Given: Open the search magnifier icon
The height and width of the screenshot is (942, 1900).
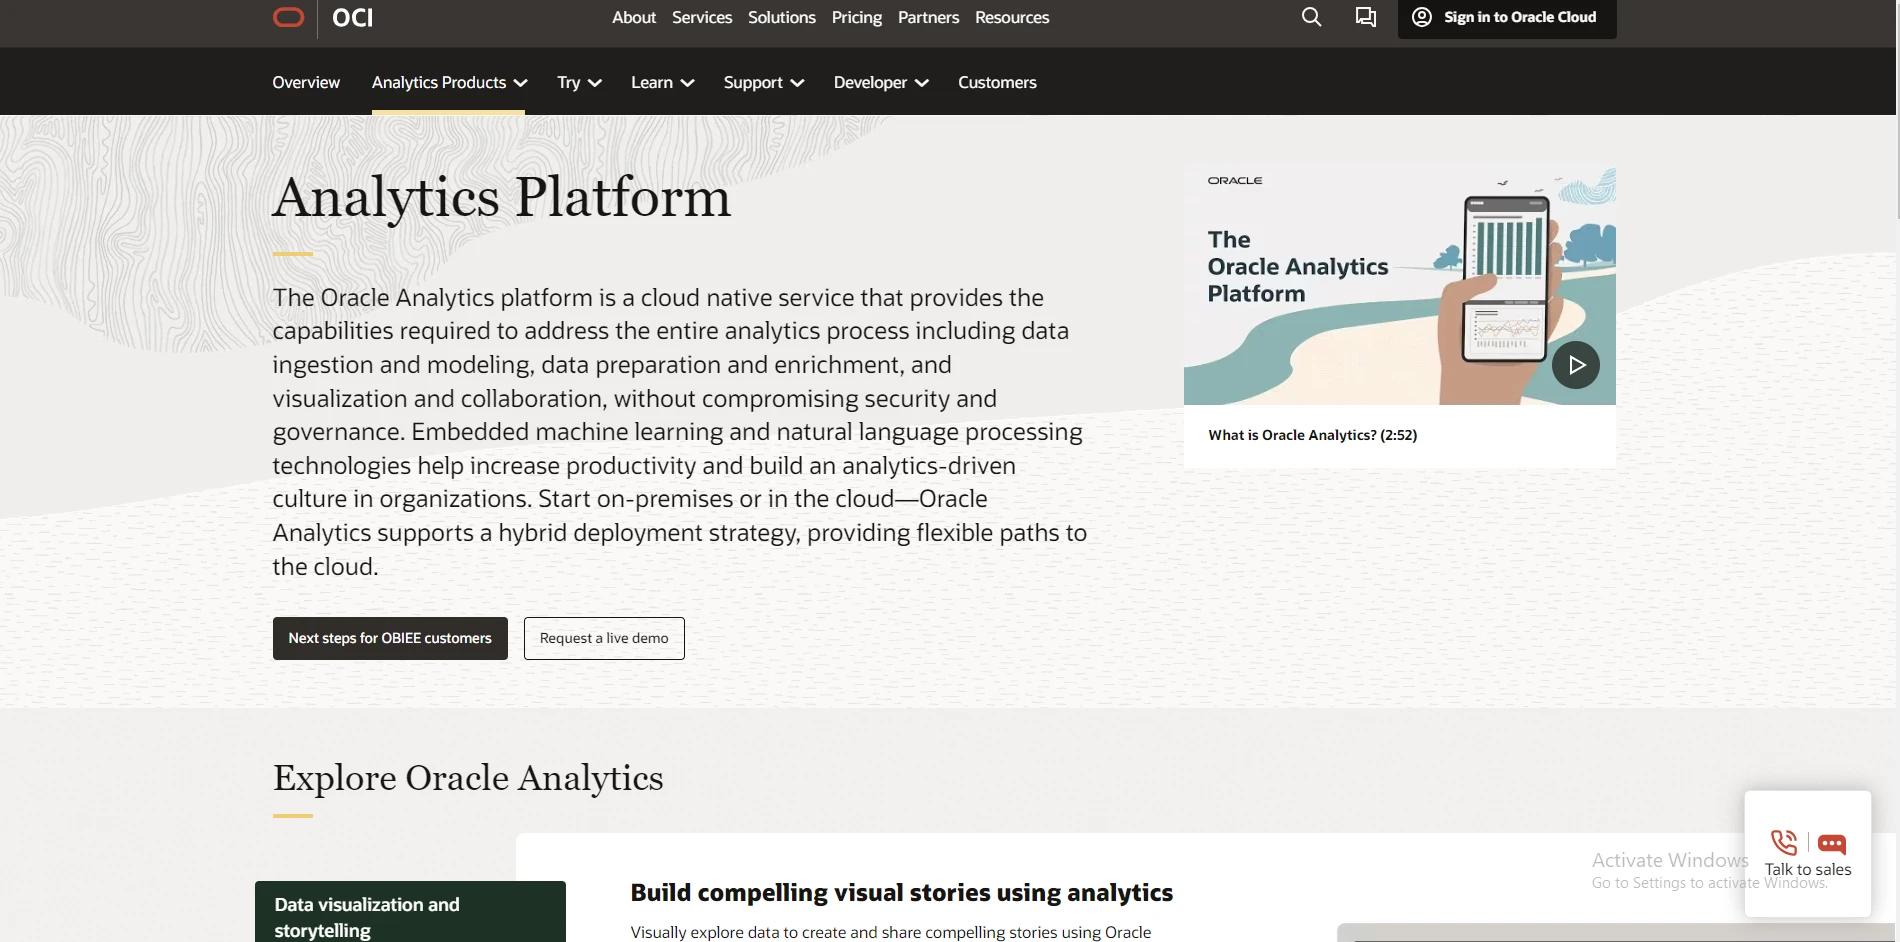Looking at the screenshot, I should 1311,17.
